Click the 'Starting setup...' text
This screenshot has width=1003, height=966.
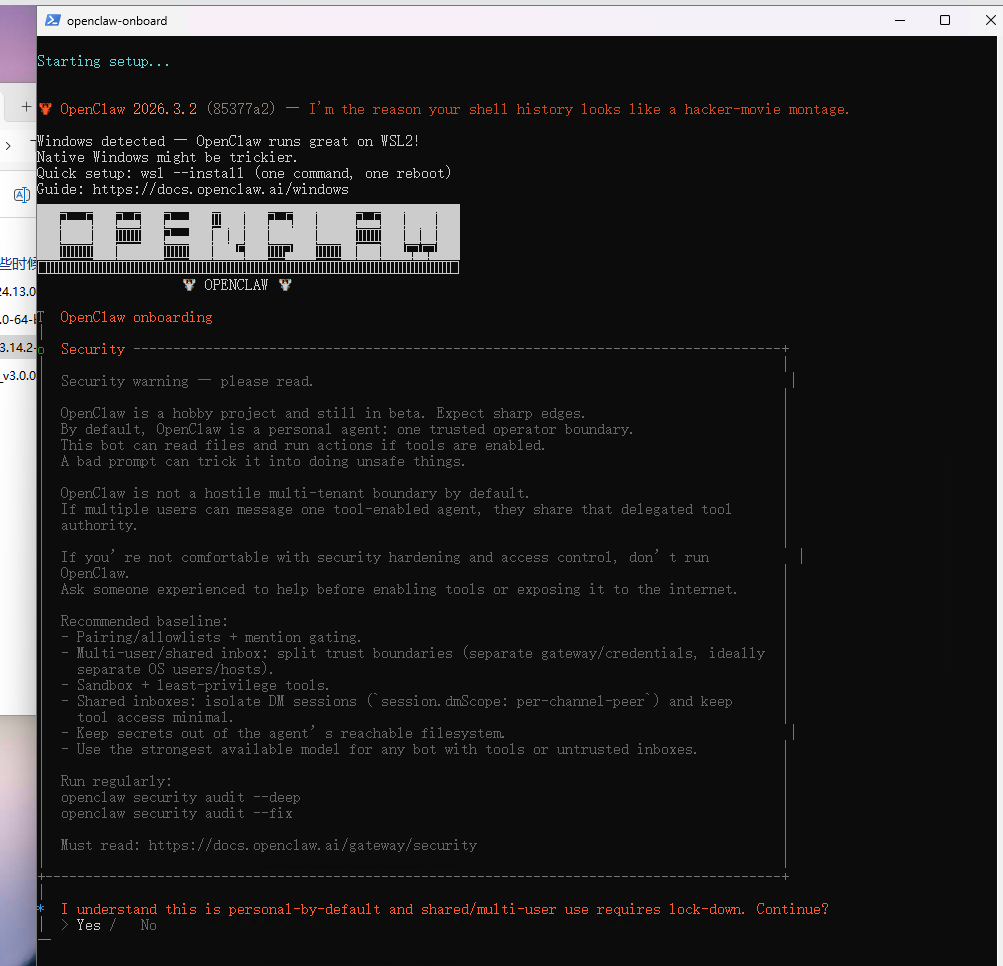pyautogui.click(x=104, y=61)
